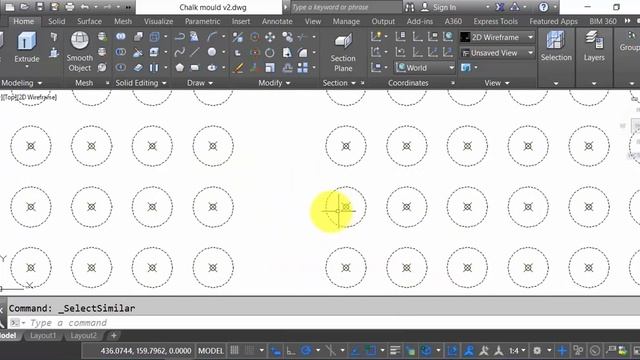Toggle MODEL space button in status bar
640x360 pixels.
pos(211,351)
